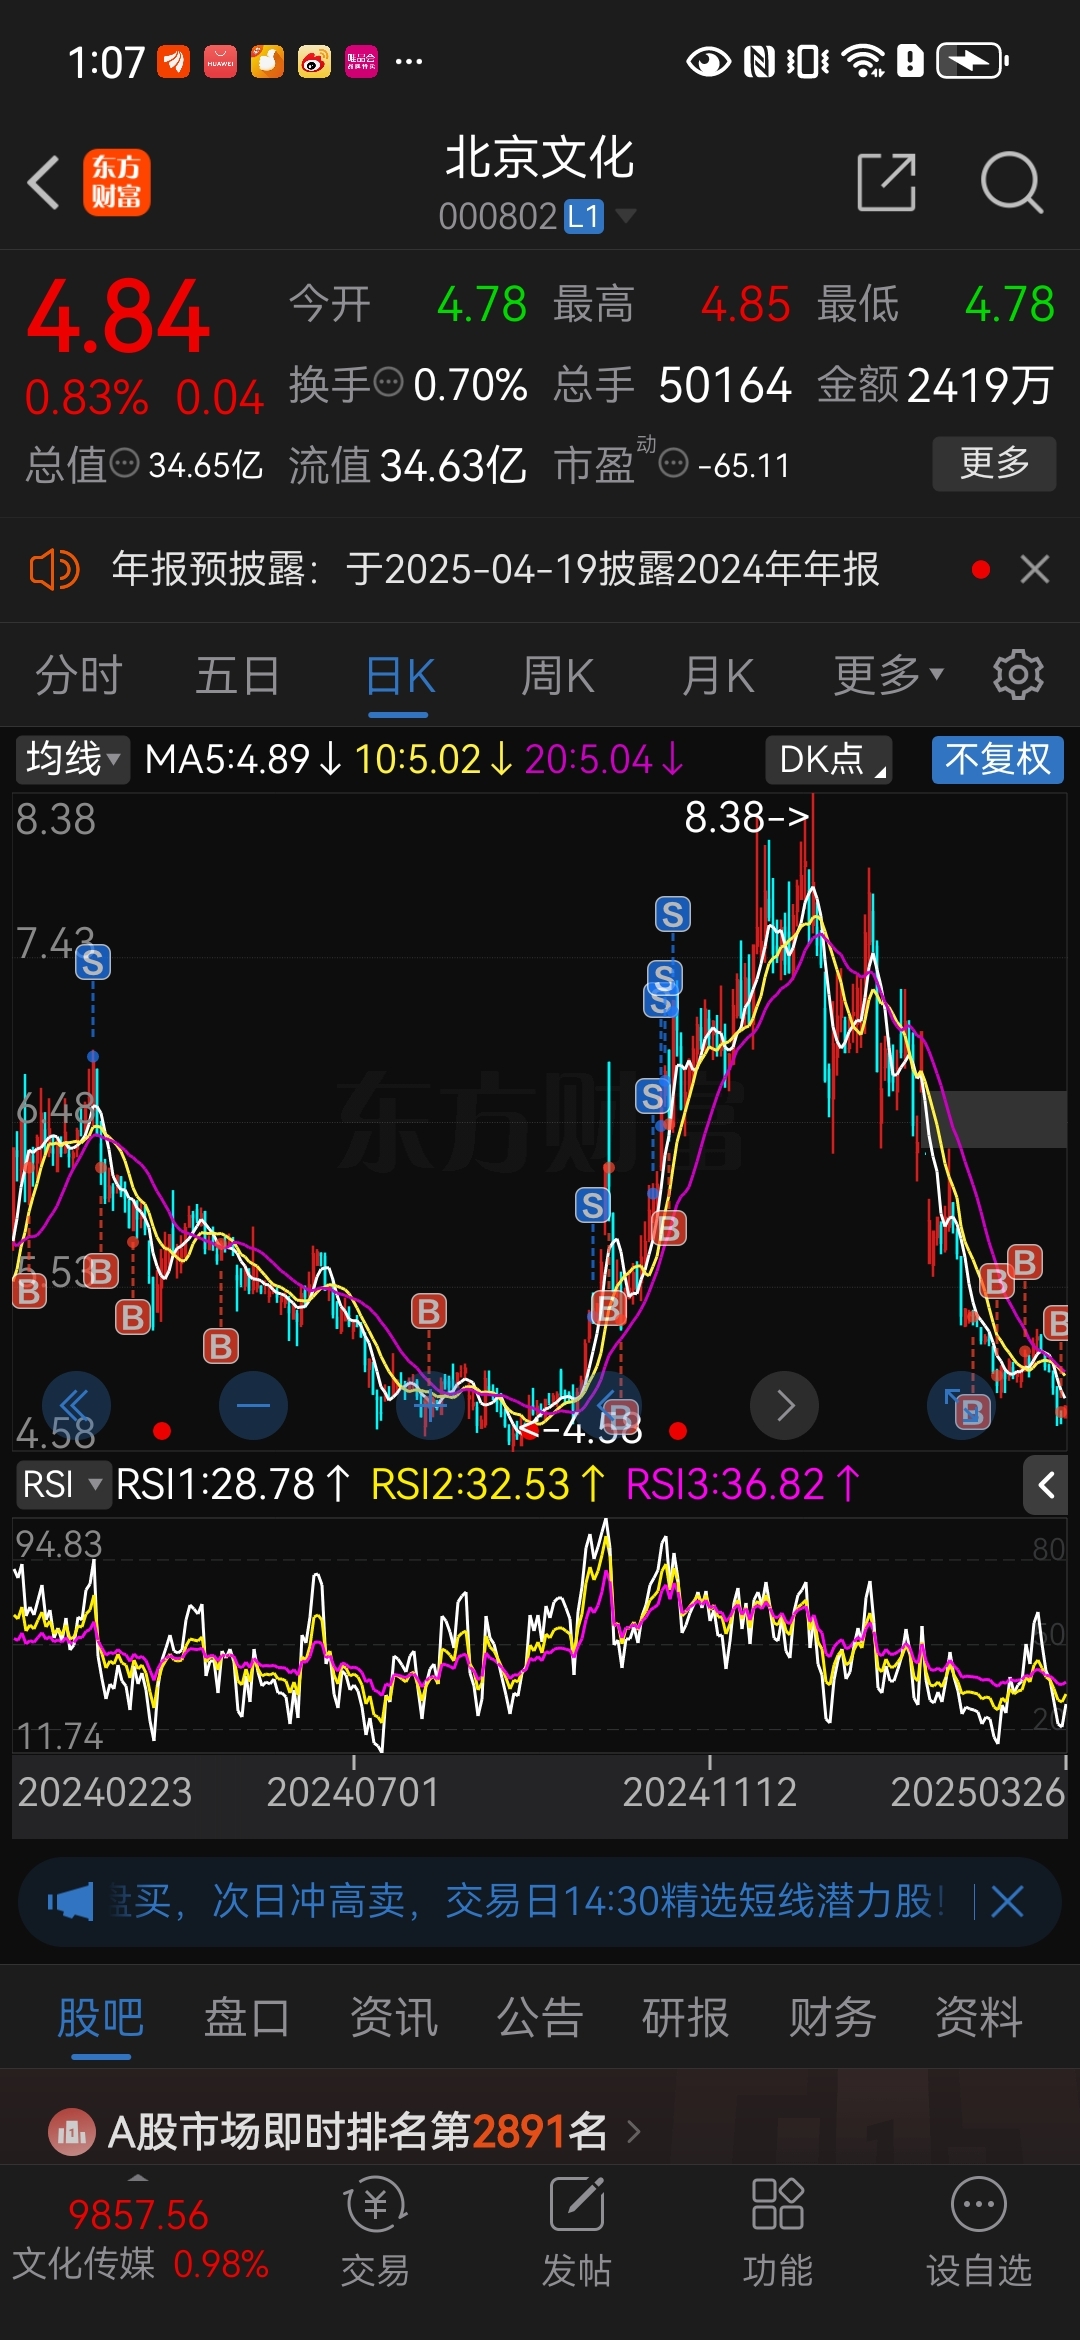Switch to 月K chart tab
Screen dimensions: 1080x2340
coord(718,676)
